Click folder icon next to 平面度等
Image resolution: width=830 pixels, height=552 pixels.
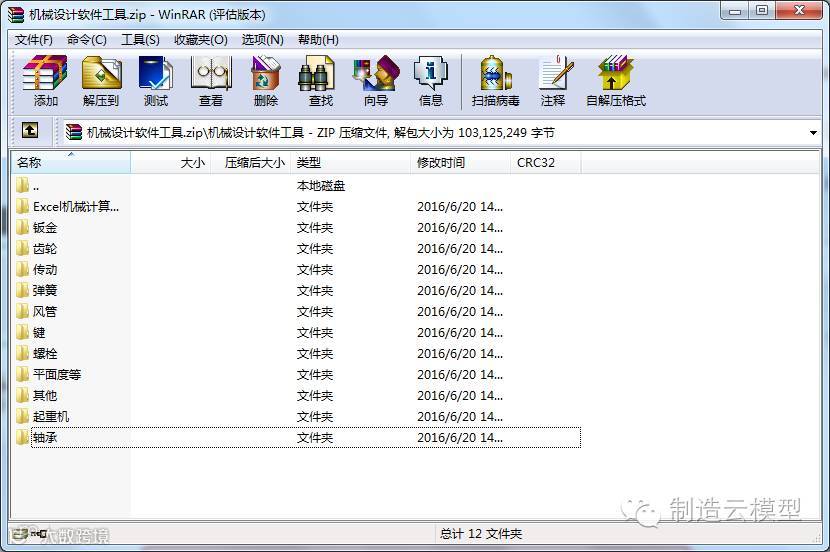click(22, 374)
